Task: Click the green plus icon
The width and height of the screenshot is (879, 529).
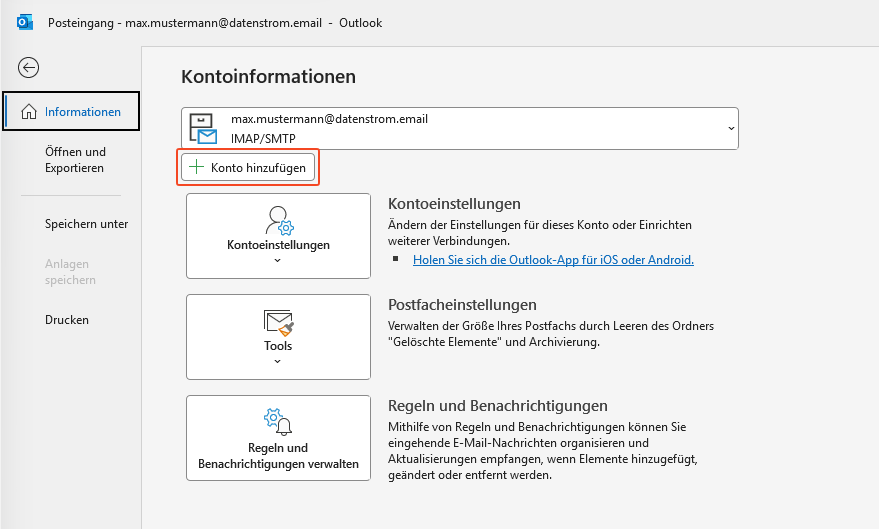Action: [x=196, y=167]
